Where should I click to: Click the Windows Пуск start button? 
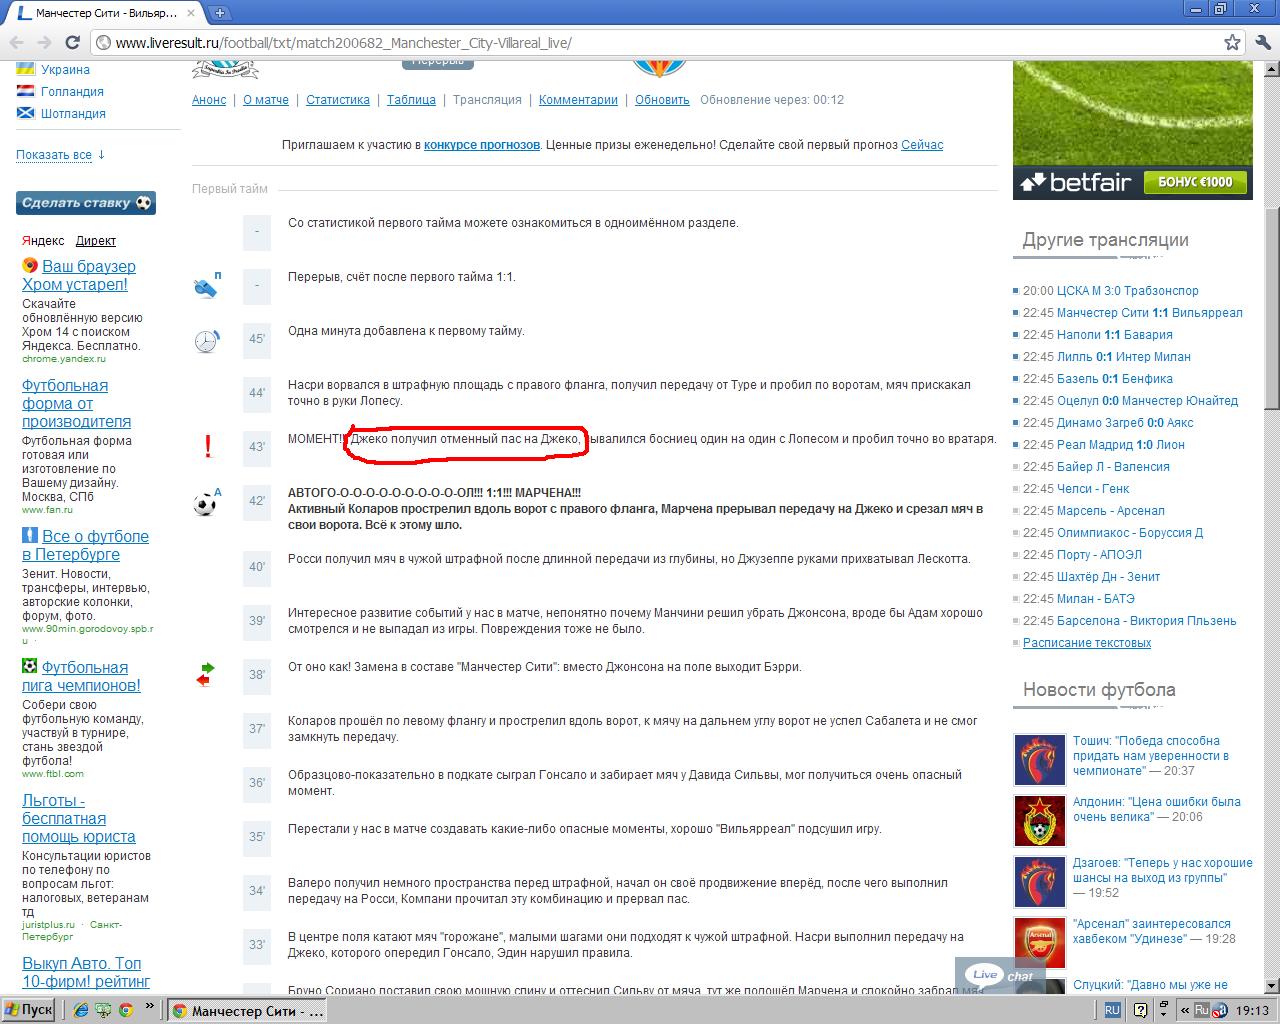(x=28, y=1009)
